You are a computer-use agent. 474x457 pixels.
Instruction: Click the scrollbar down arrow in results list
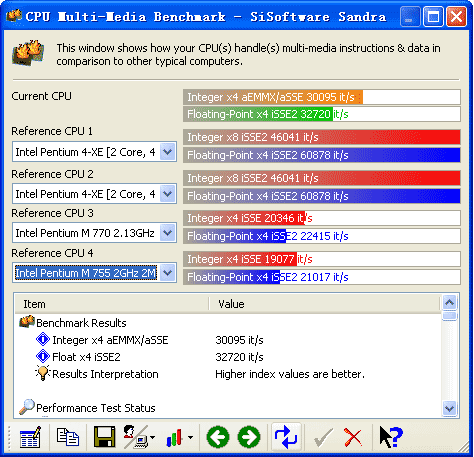click(449, 408)
